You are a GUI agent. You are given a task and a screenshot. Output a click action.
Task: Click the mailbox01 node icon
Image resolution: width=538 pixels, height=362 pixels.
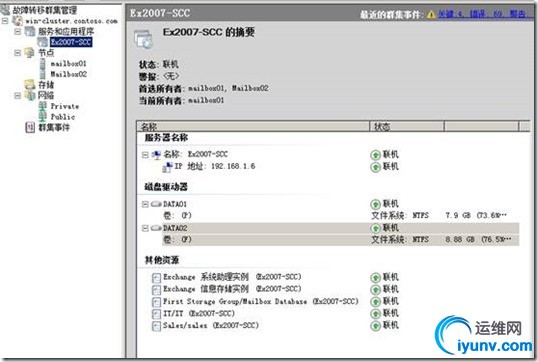tap(43, 63)
